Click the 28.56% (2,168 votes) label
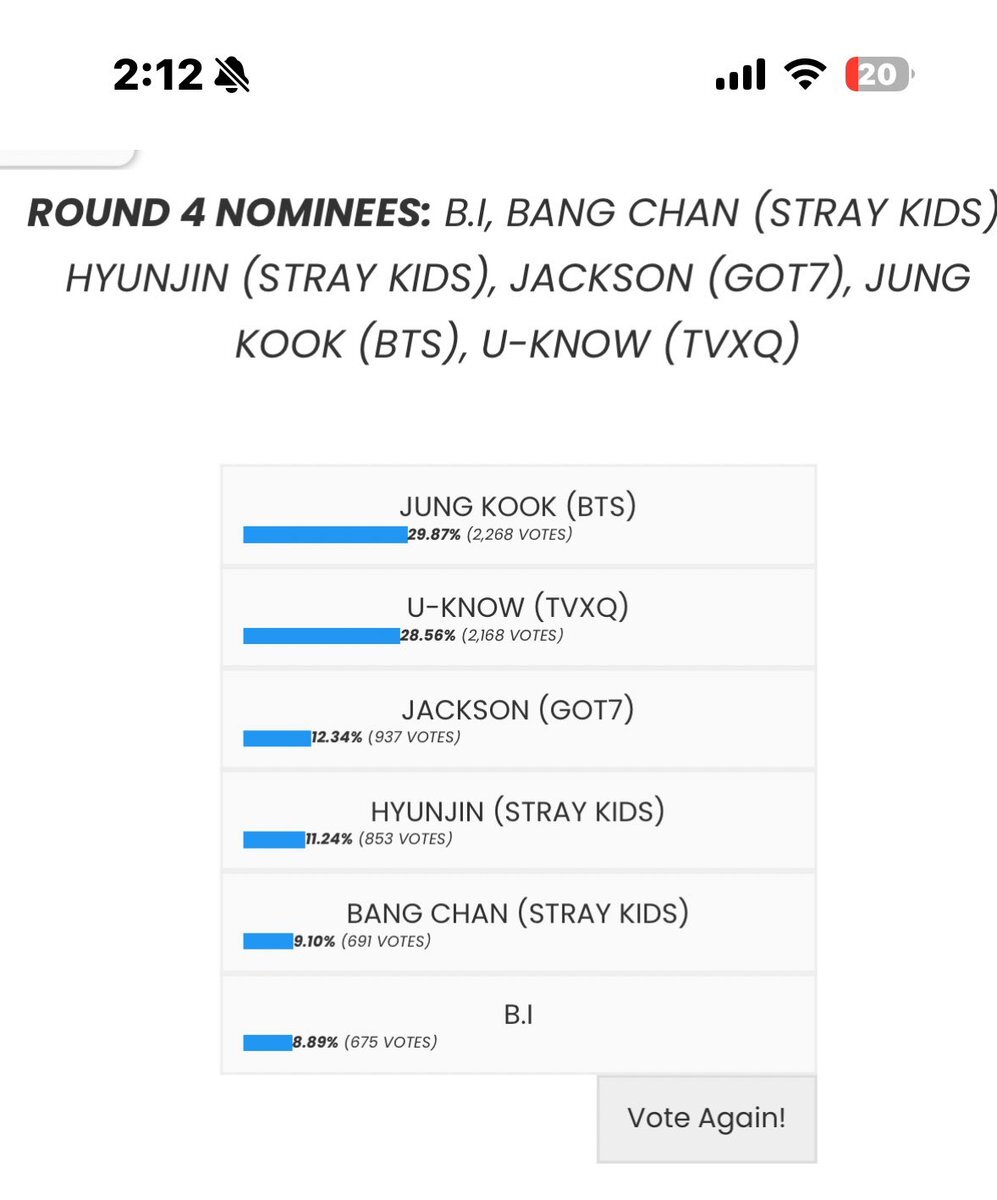Image resolution: width=997 pixels, height=1200 pixels. [482, 636]
